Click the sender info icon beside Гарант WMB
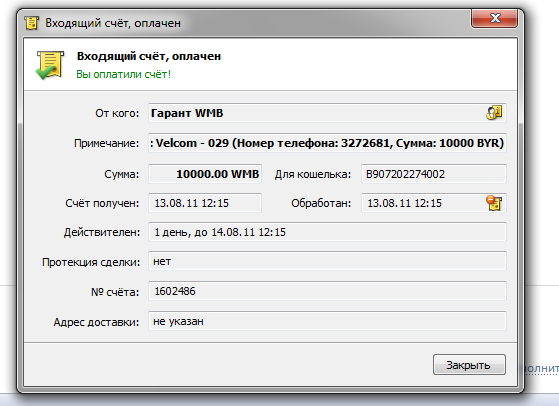The height and width of the screenshot is (406, 559). pos(494,113)
